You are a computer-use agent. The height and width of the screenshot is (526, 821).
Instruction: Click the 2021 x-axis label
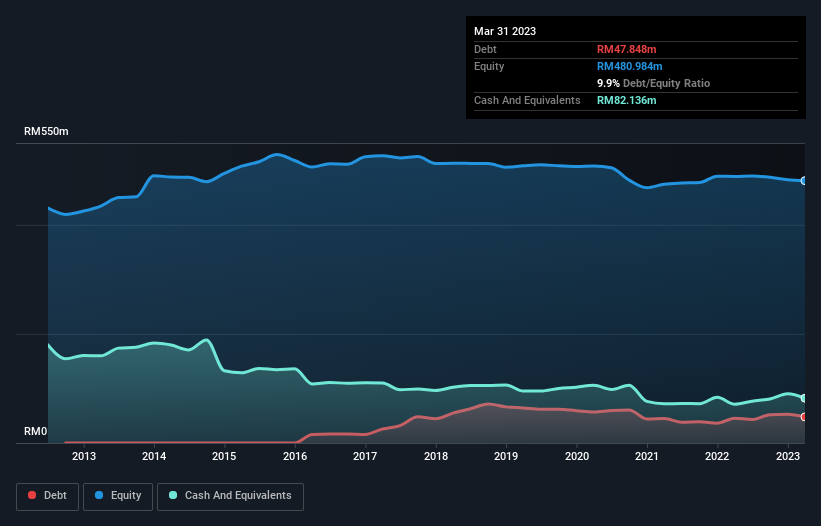click(647, 456)
